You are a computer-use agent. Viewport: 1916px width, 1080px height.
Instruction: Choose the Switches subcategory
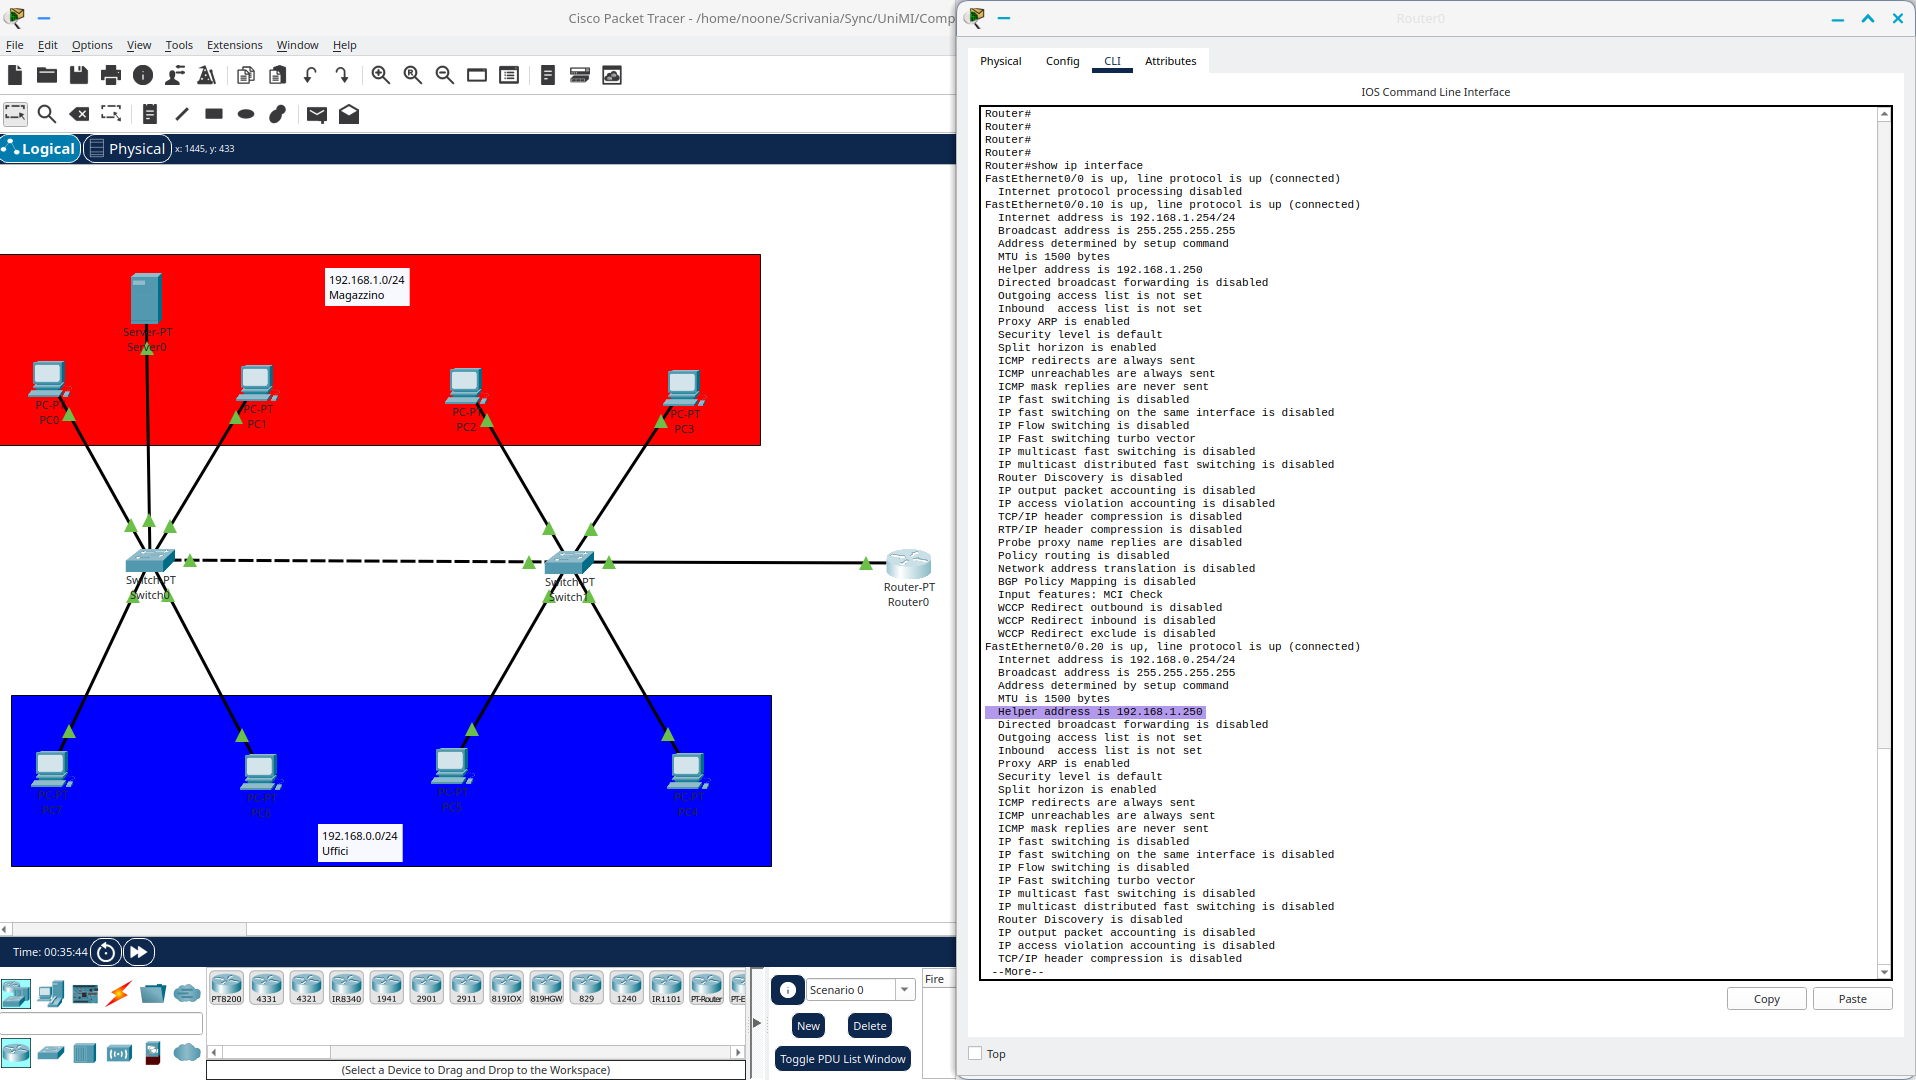click(x=51, y=1052)
